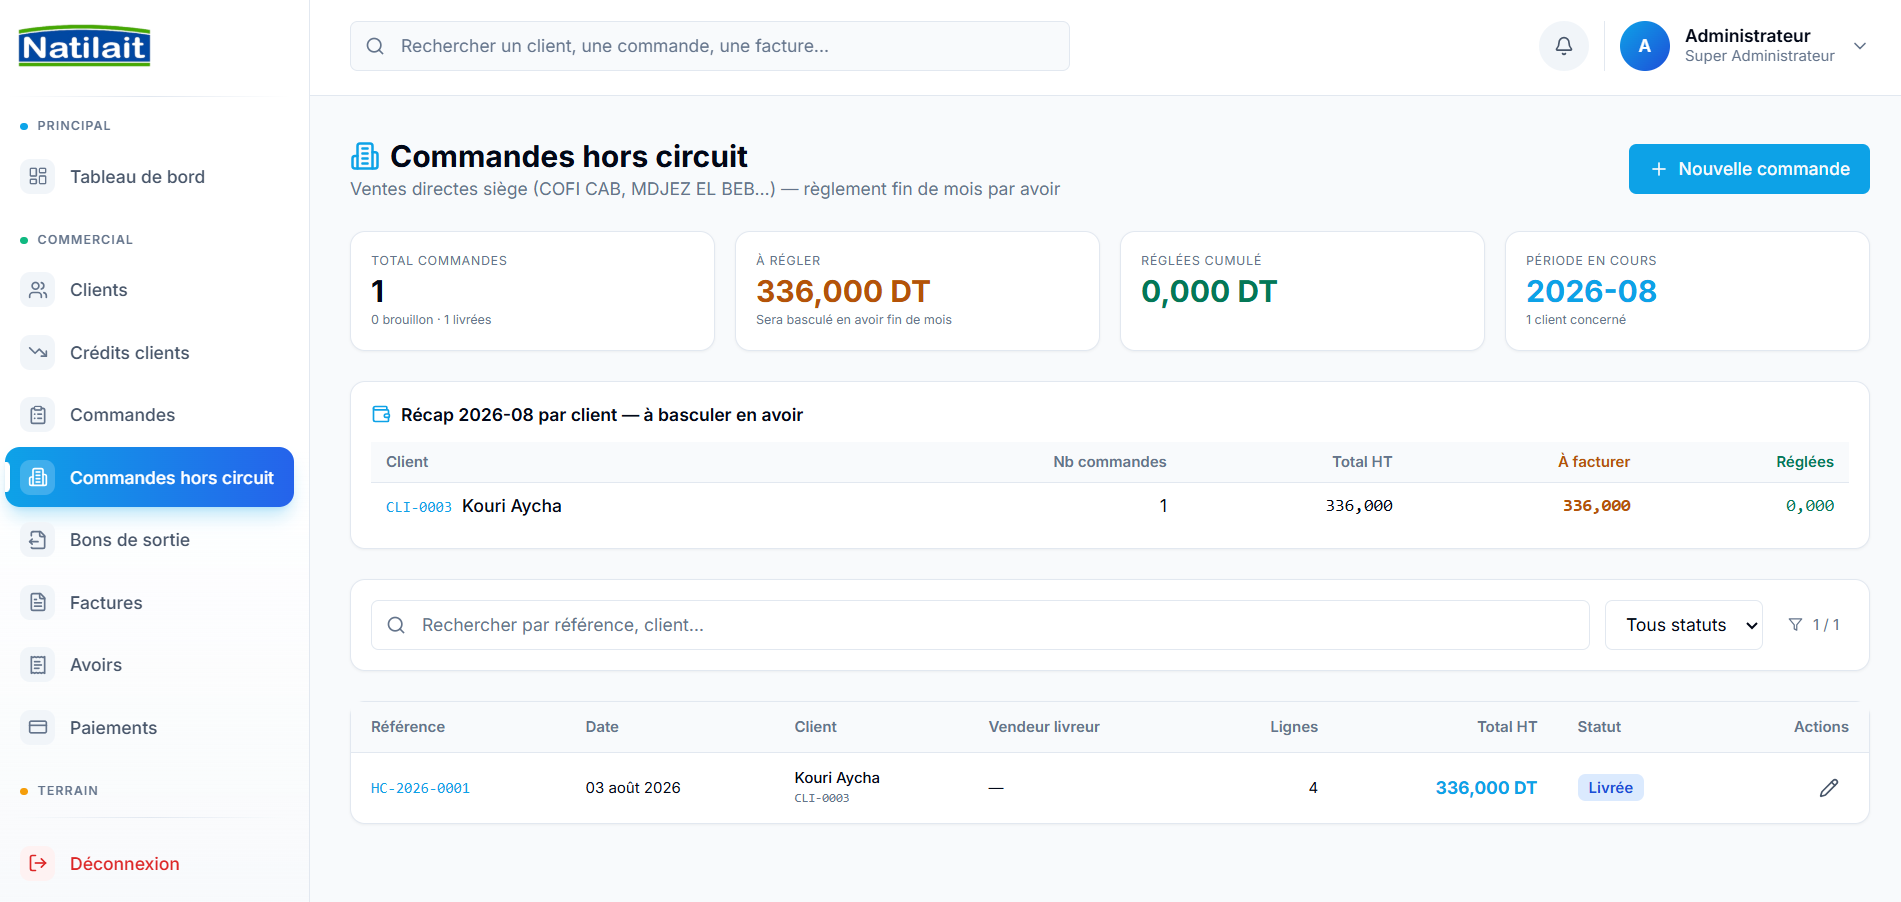Click the Natilait logo

click(x=84, y=46)
